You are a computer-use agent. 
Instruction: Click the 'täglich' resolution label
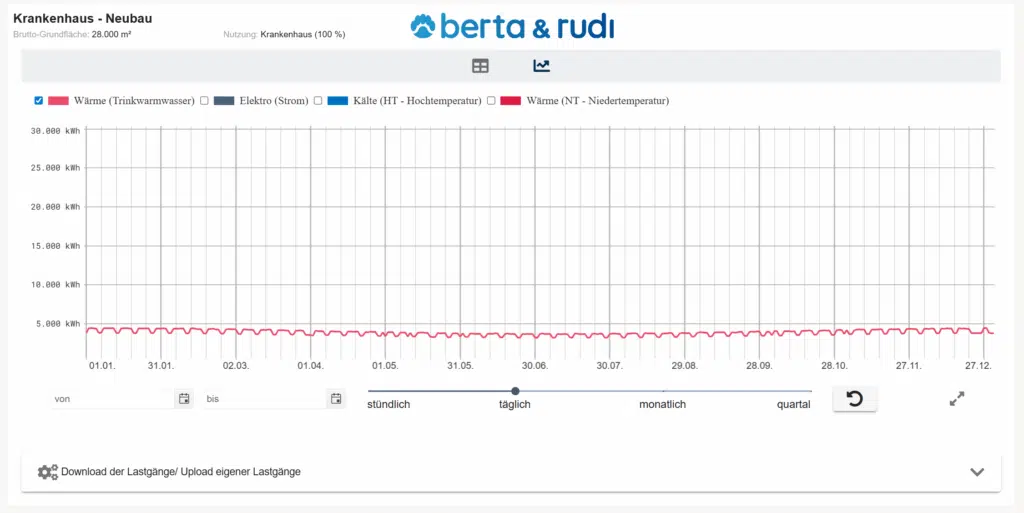(514, 405)
